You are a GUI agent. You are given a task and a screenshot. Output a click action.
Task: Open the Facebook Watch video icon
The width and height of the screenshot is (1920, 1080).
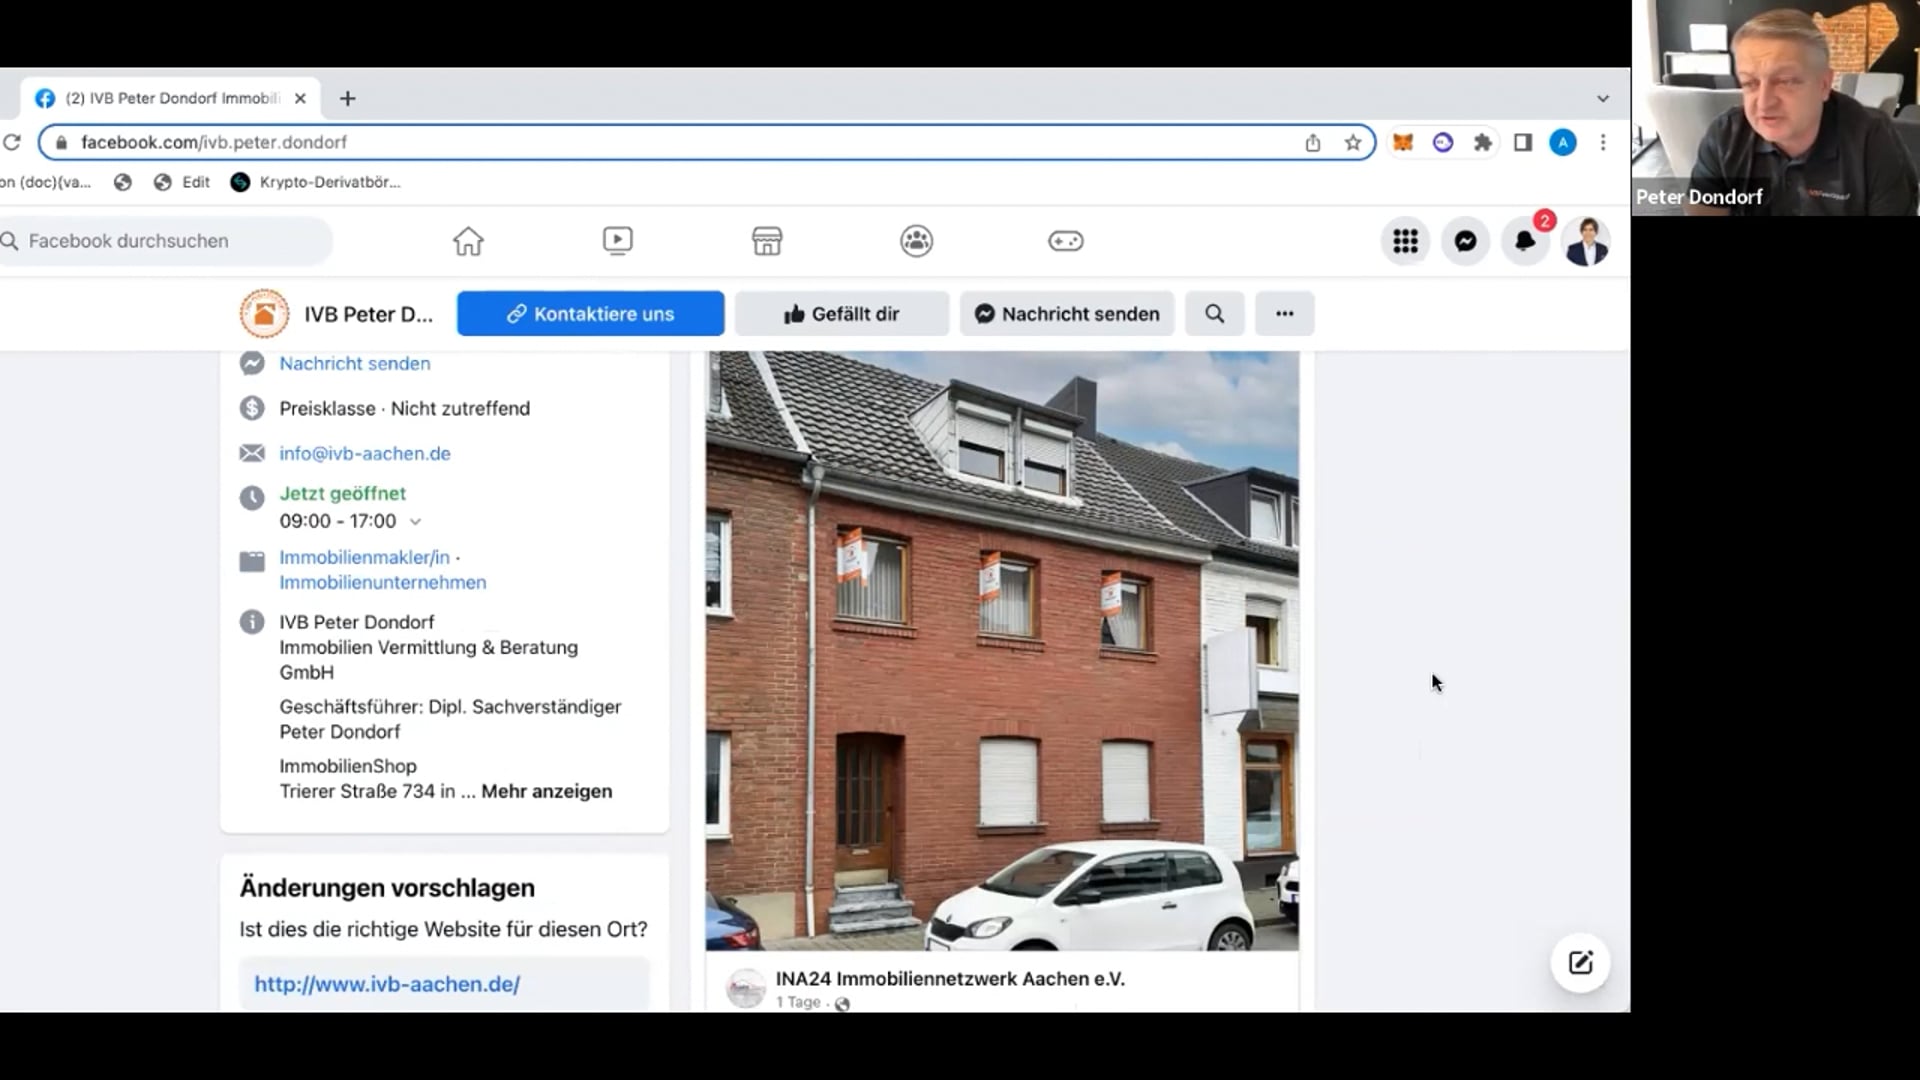[x=617, y=241]
